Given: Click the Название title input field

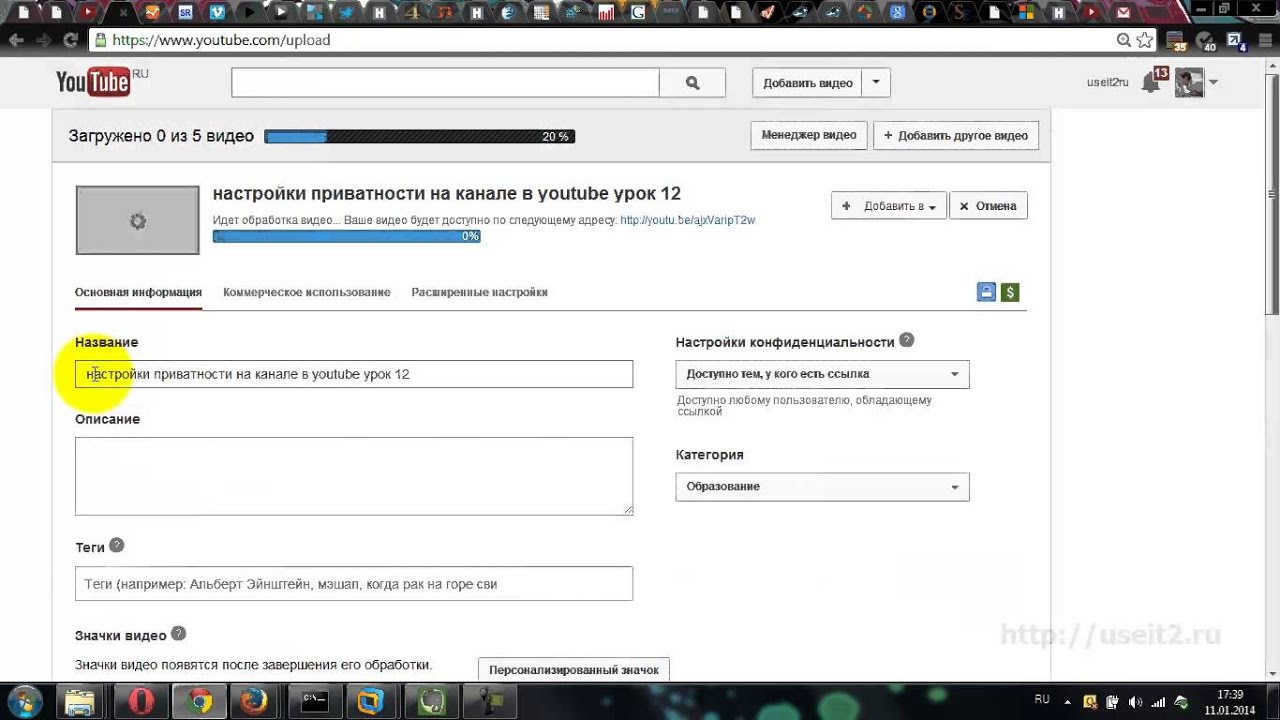Looking at the screenshot, I should click(x=354, y=374).
